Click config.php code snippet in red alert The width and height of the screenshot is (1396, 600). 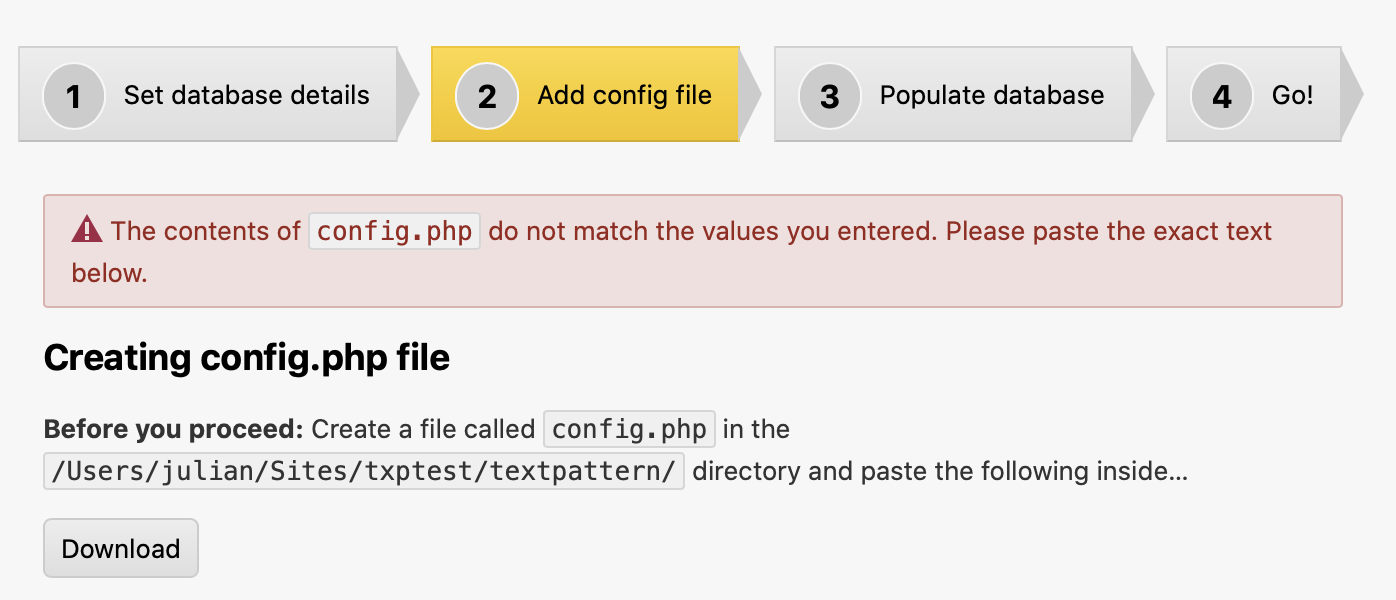(394, 231)
